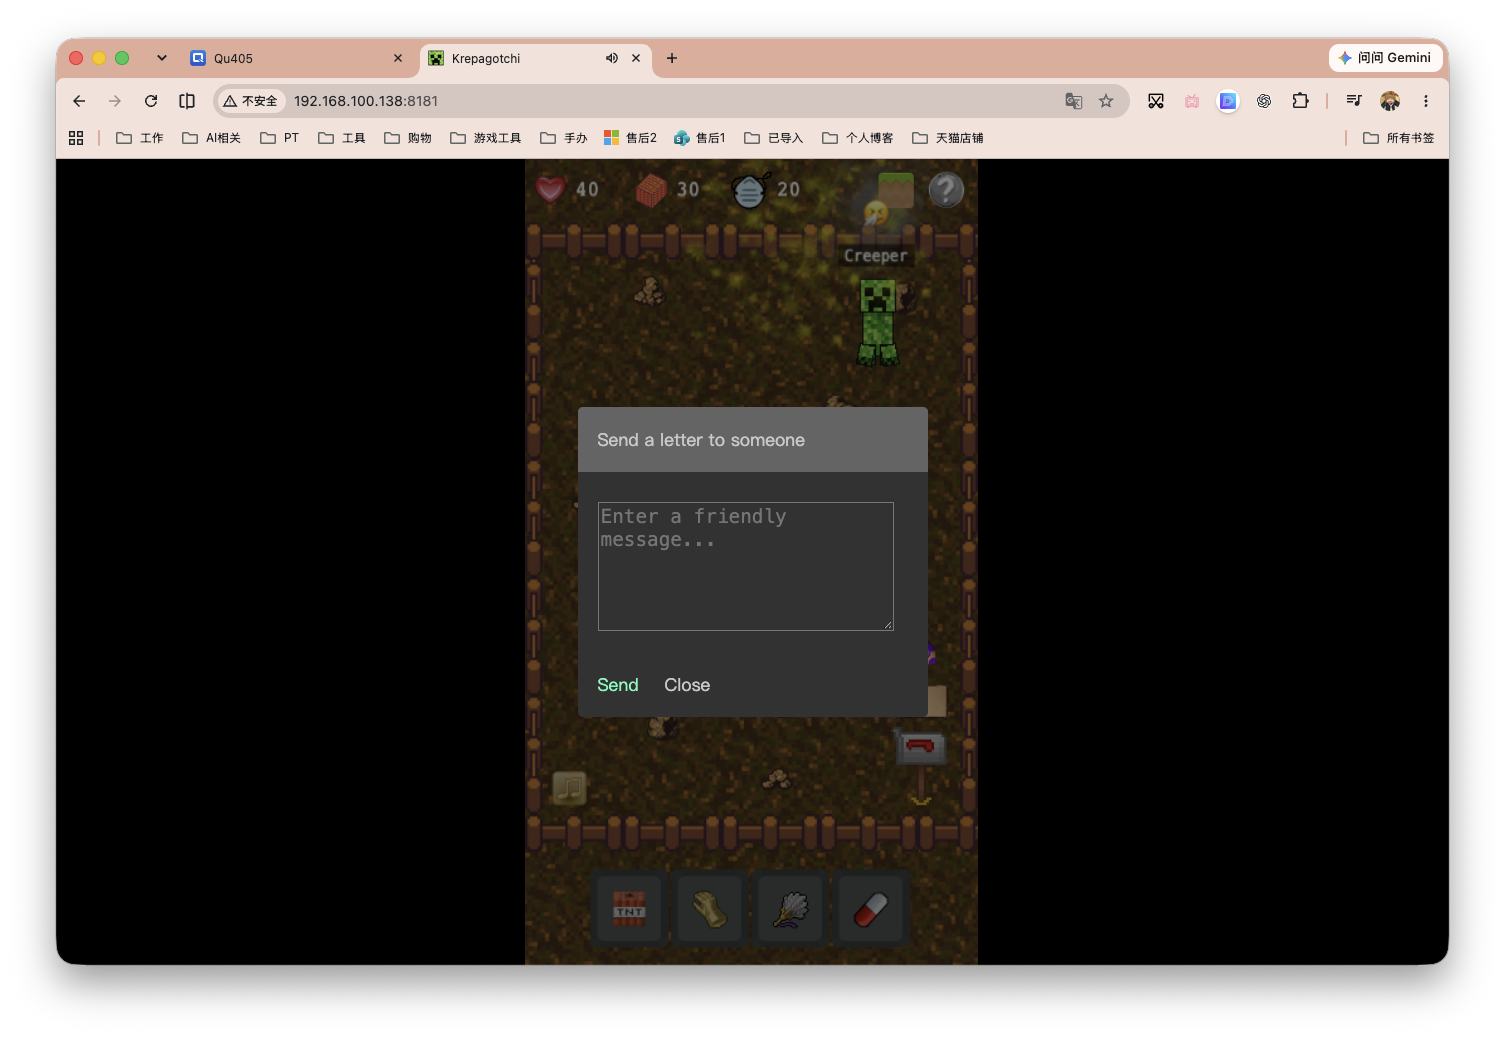Expand the tab search dropdown

(x=162, y=58)
